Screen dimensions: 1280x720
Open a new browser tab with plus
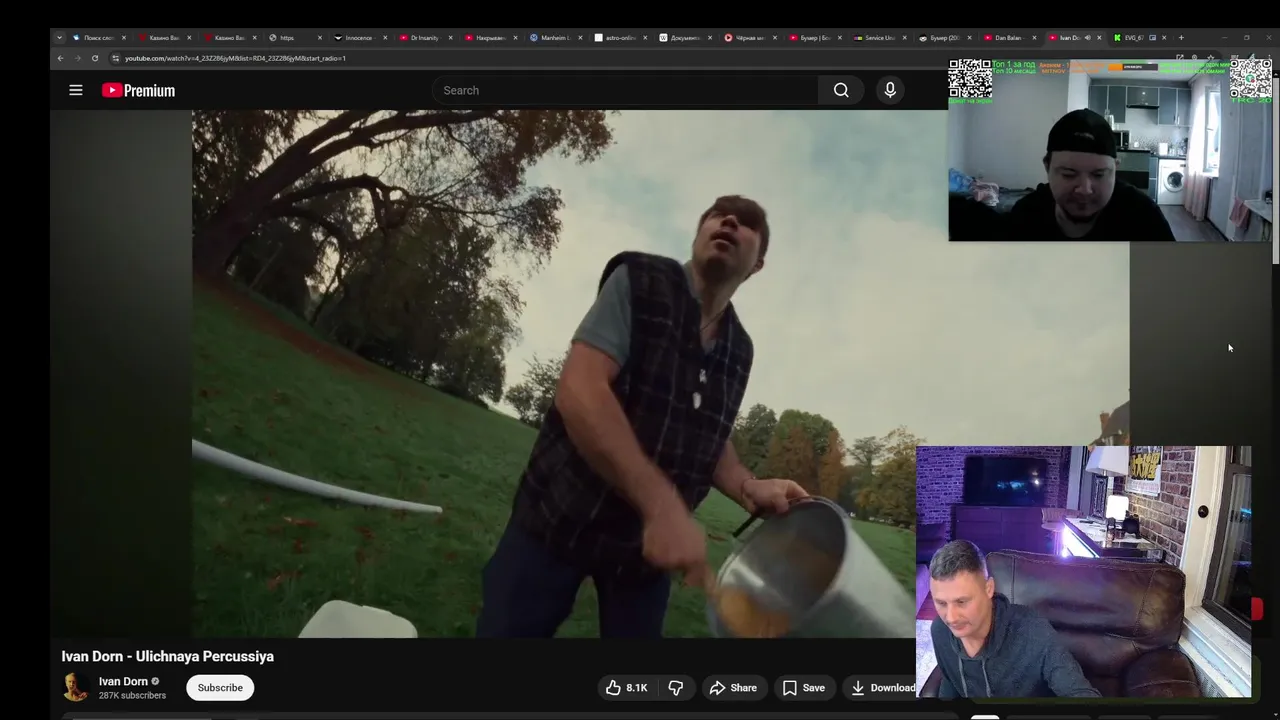click(x=1181, y=38)
